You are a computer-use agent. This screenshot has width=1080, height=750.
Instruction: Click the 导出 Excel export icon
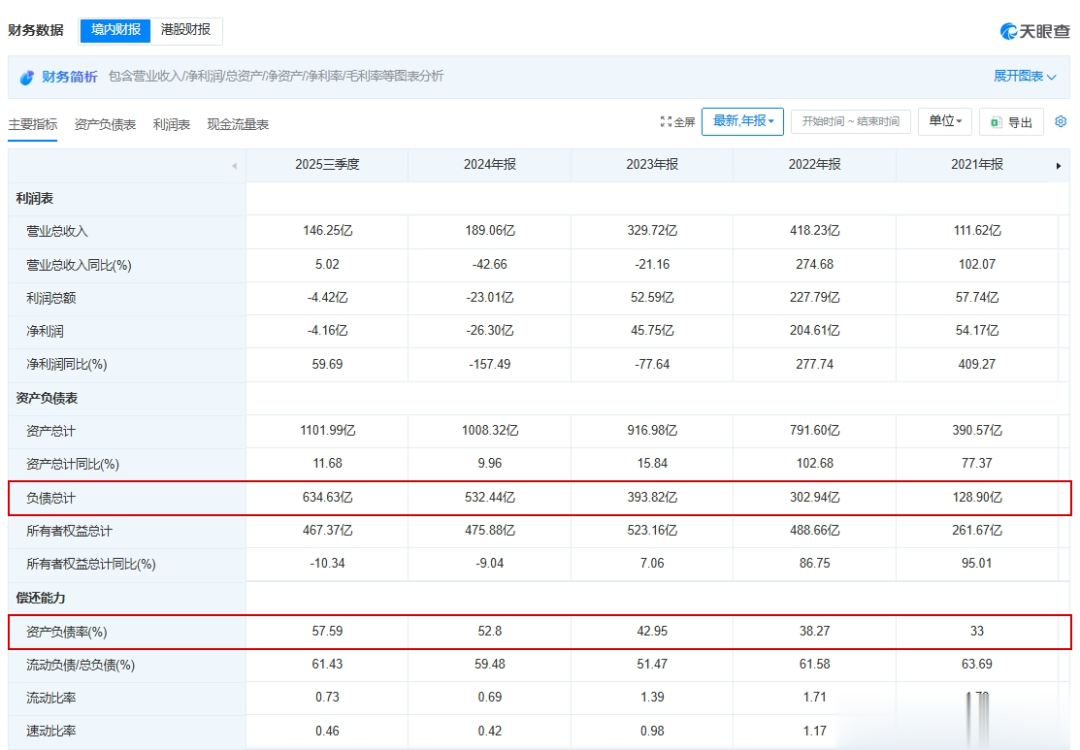[x=996, y=122]
